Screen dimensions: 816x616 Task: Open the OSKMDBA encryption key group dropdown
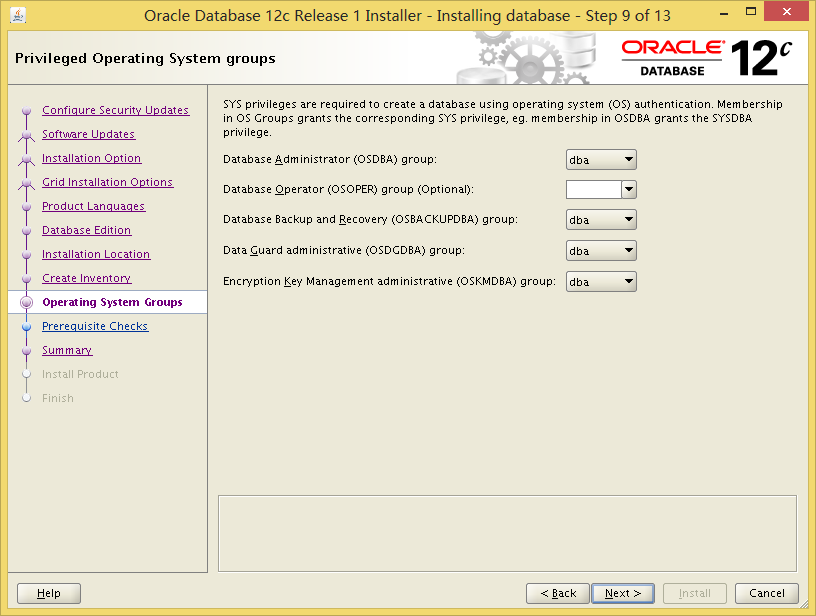point(601,282)
